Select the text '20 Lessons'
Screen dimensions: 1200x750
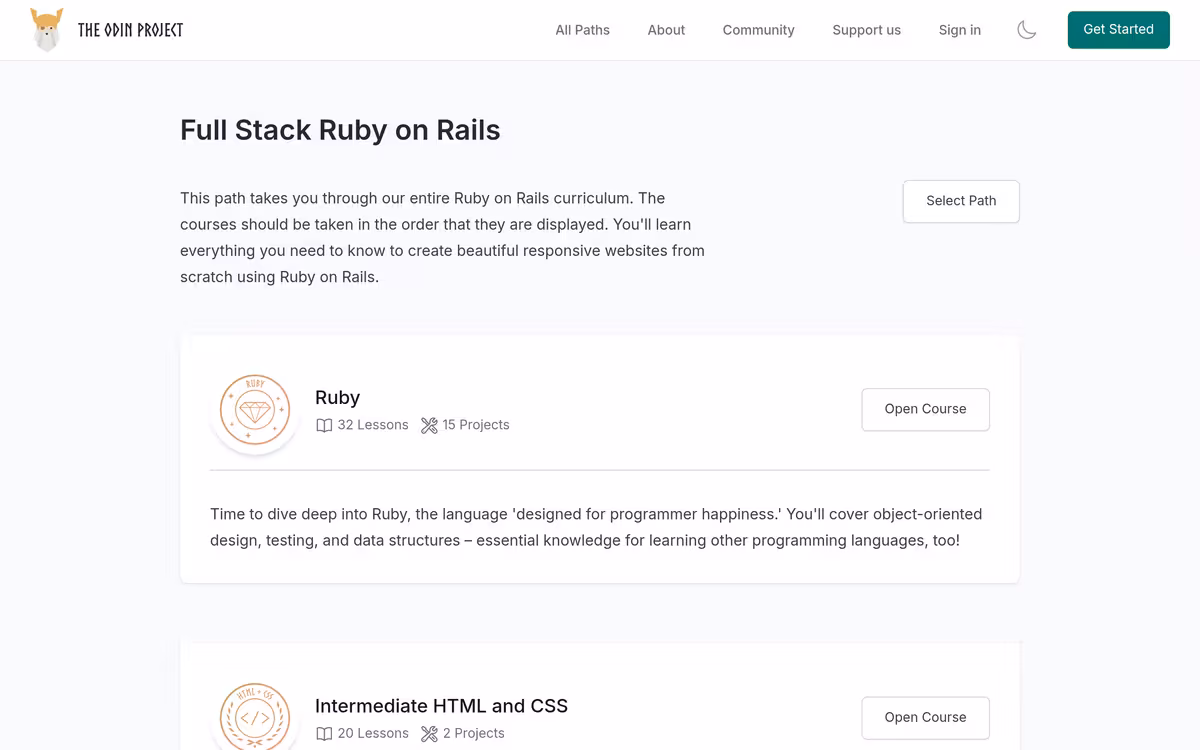pos(373,733)
